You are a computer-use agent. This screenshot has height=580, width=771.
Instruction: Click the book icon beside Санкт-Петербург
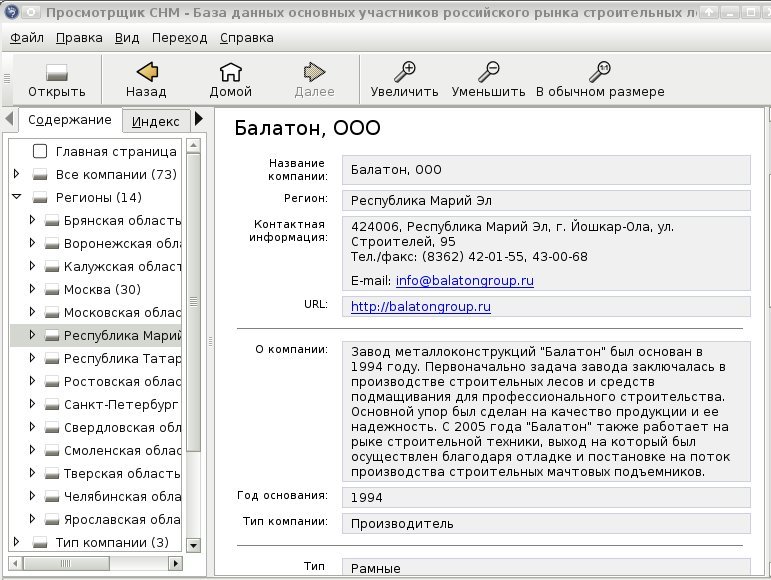coord(52,405)
